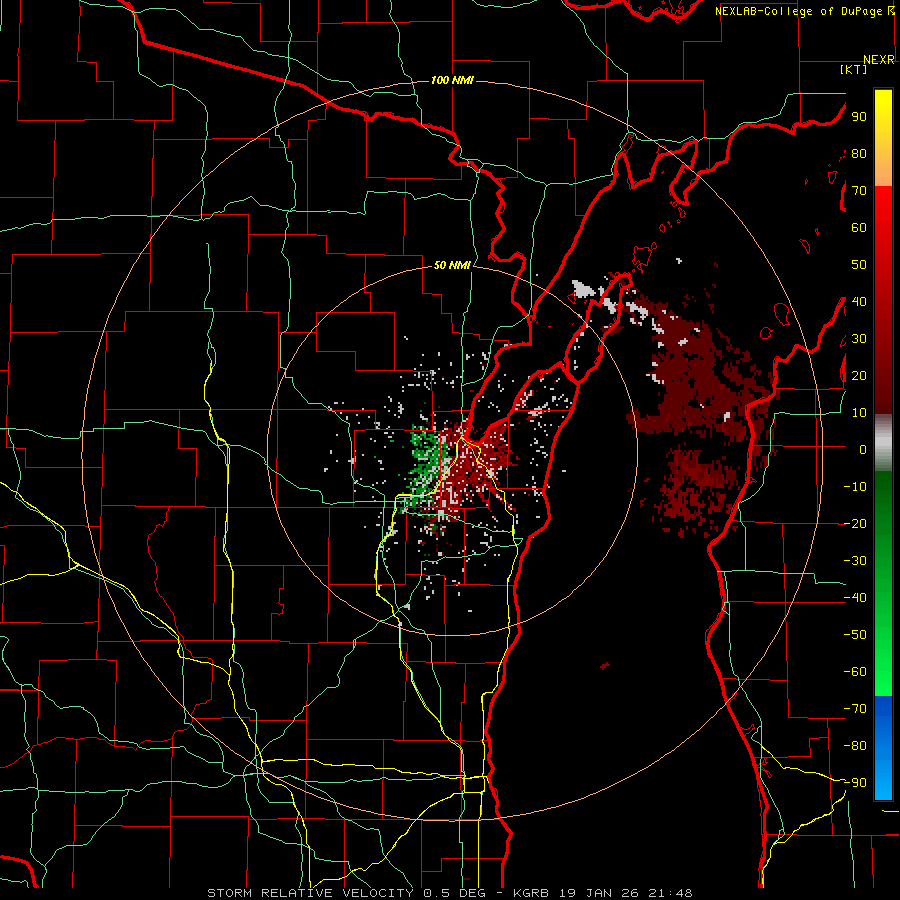Click the -50 value on velocity scale
Screen dimensions: 900x900
[855, 635]
